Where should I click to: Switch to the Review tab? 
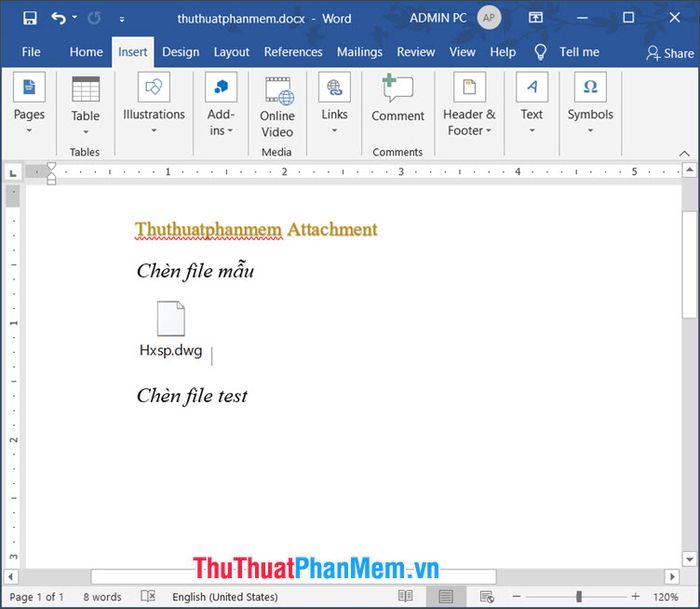[x=416, y=52]
